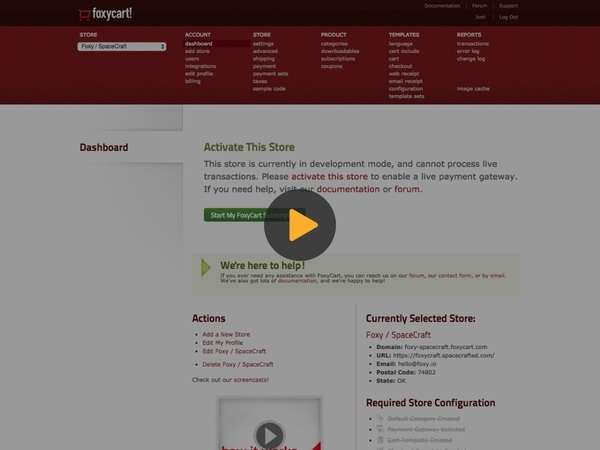
Task: Click Edit My Profile action
Action: pos(223,343)
